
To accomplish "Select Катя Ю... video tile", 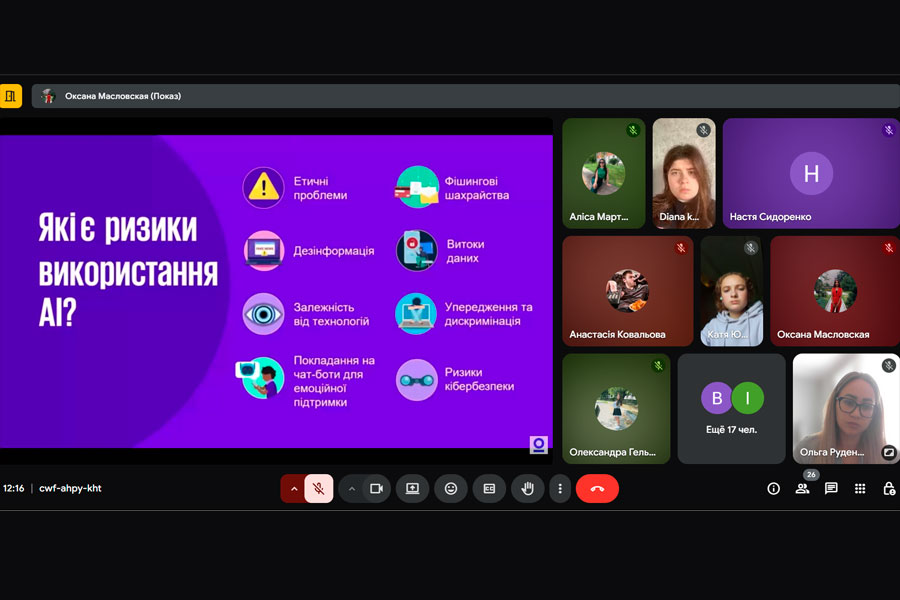I will click(732, 291).
